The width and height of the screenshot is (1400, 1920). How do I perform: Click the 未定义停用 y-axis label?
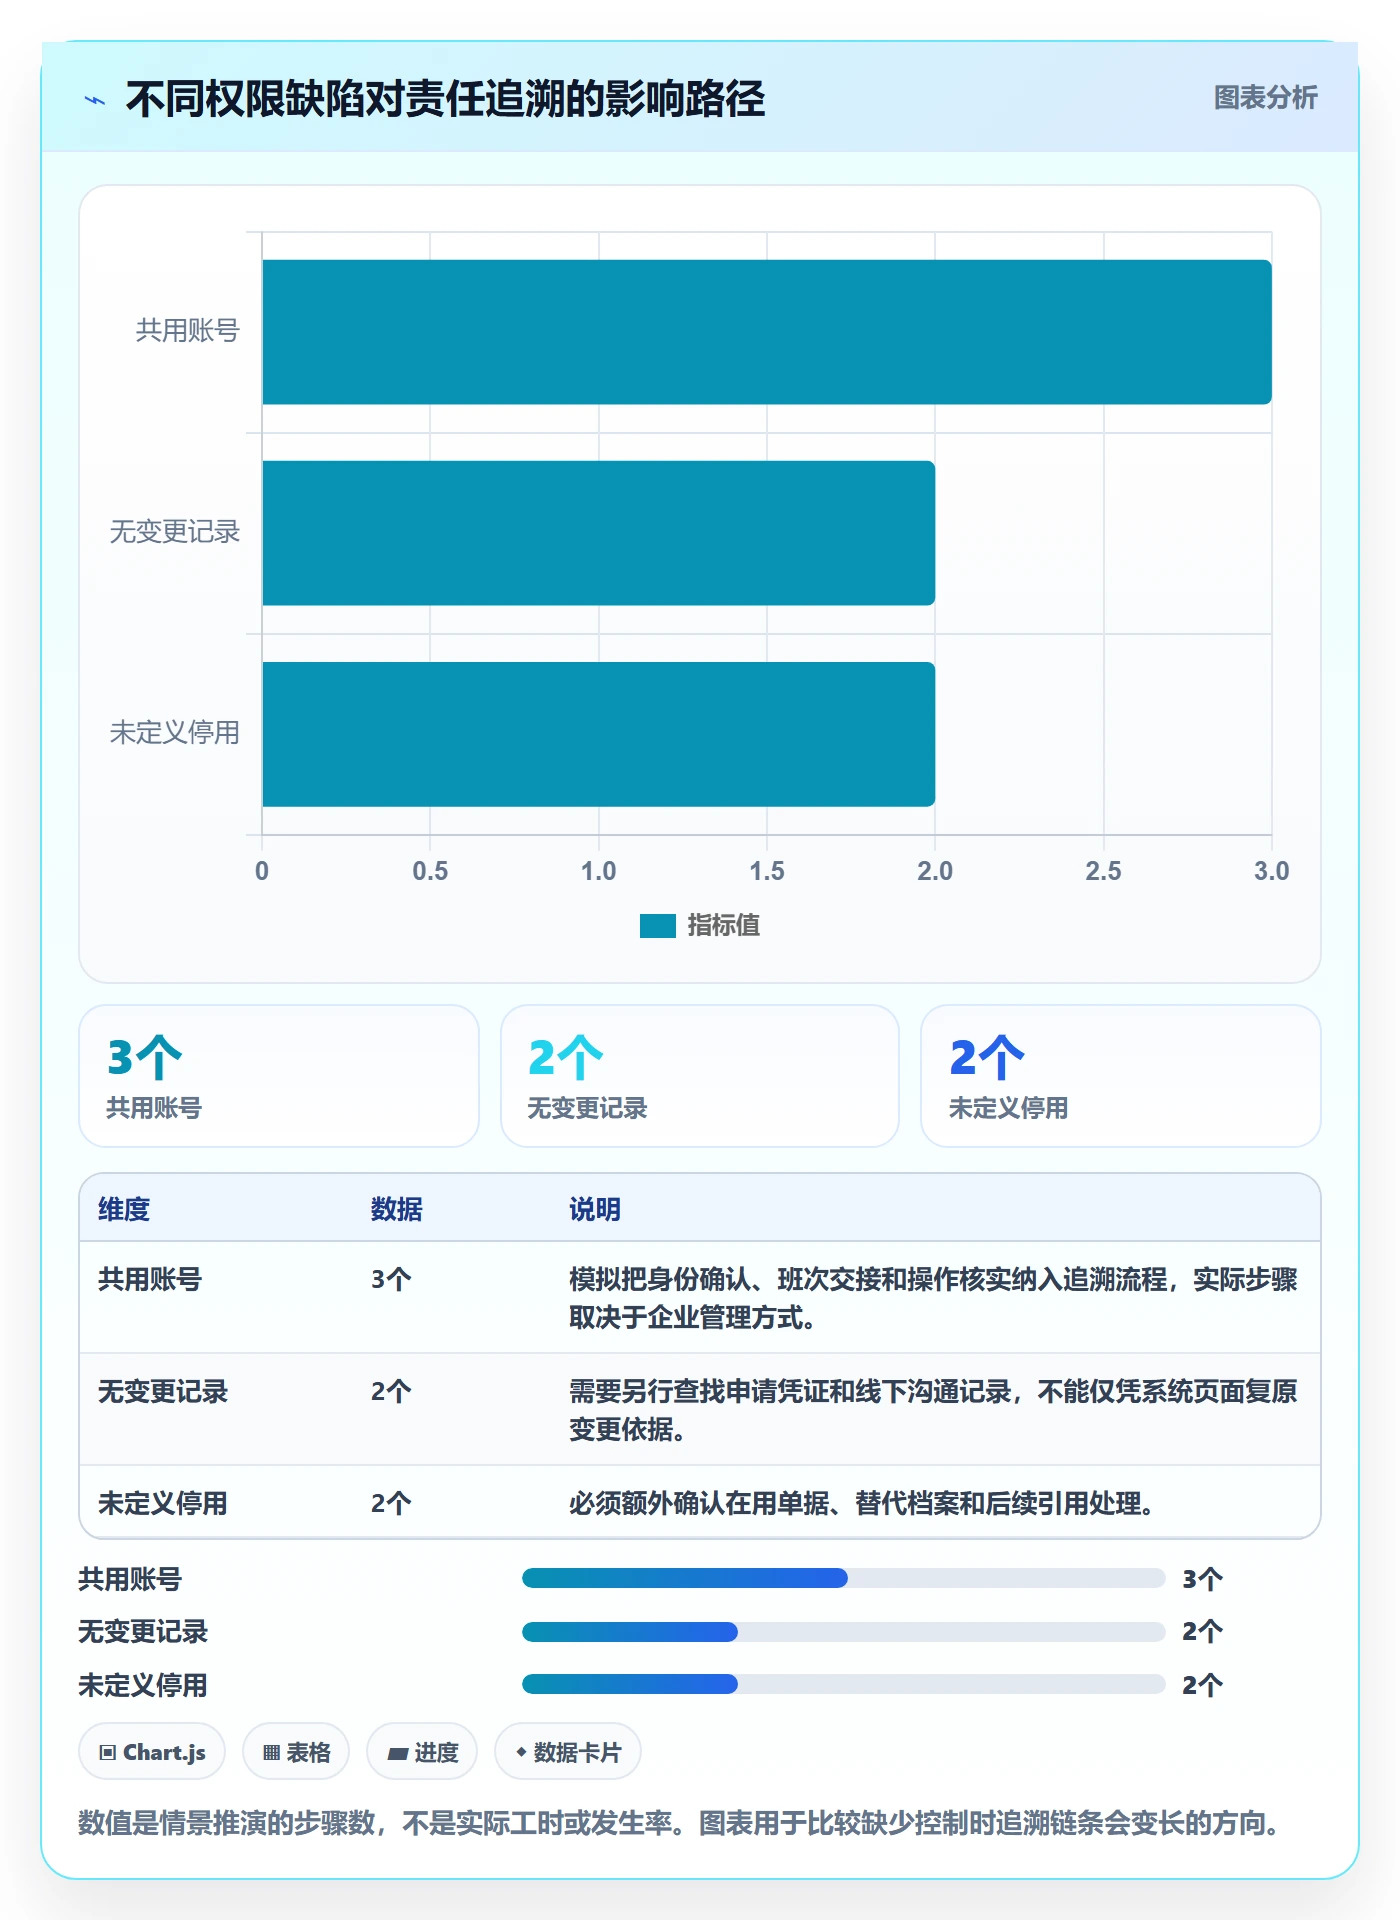175,733
